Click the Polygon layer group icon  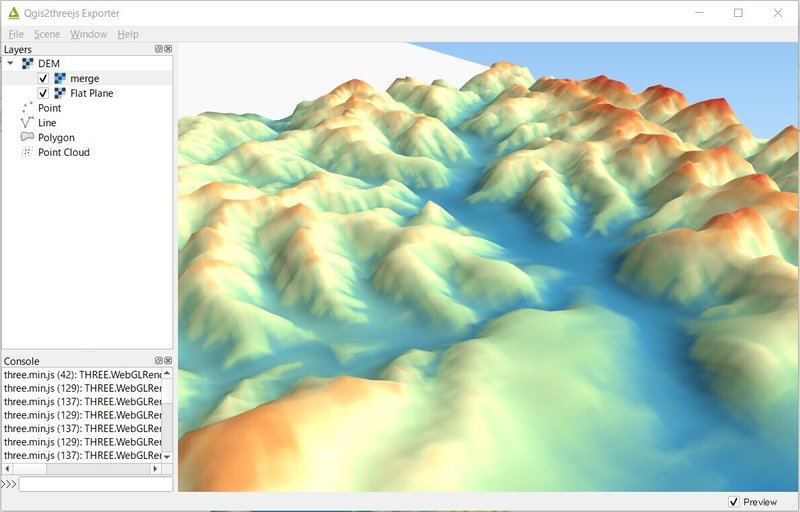pos(27,137)
